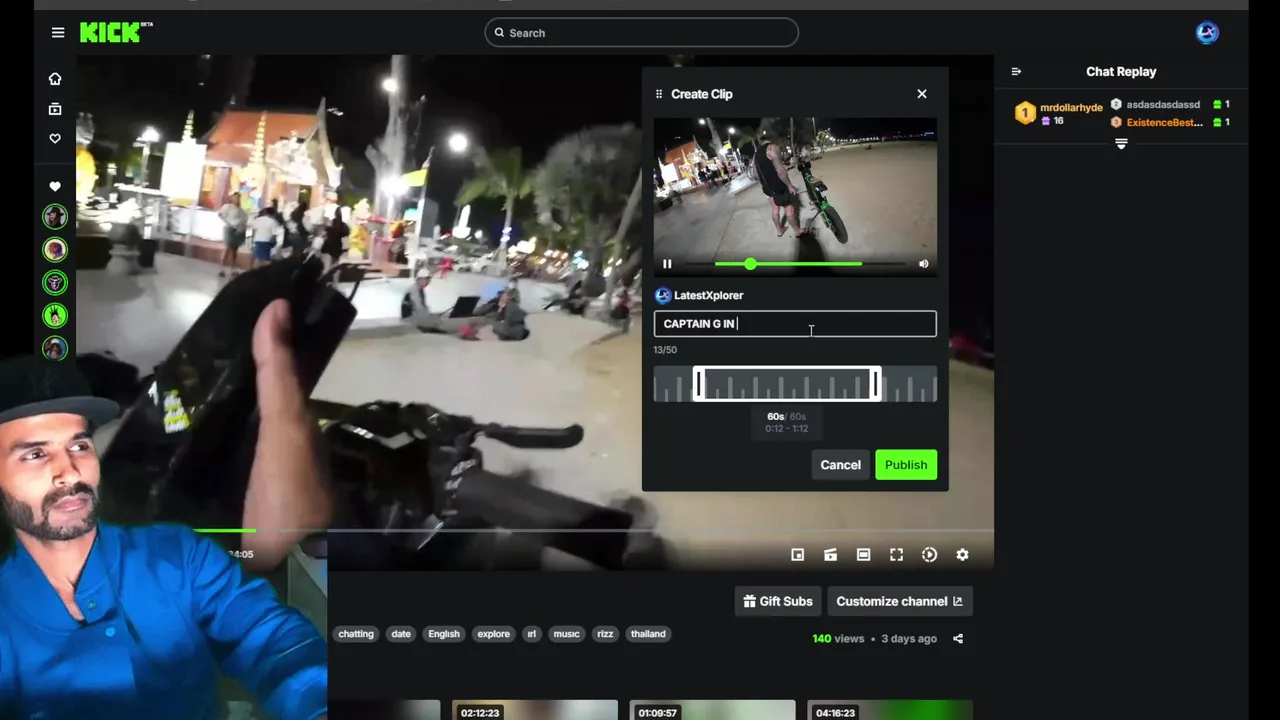1280x720 pixels.
Task: Publish the clip
Action: (x=906, y=465)
